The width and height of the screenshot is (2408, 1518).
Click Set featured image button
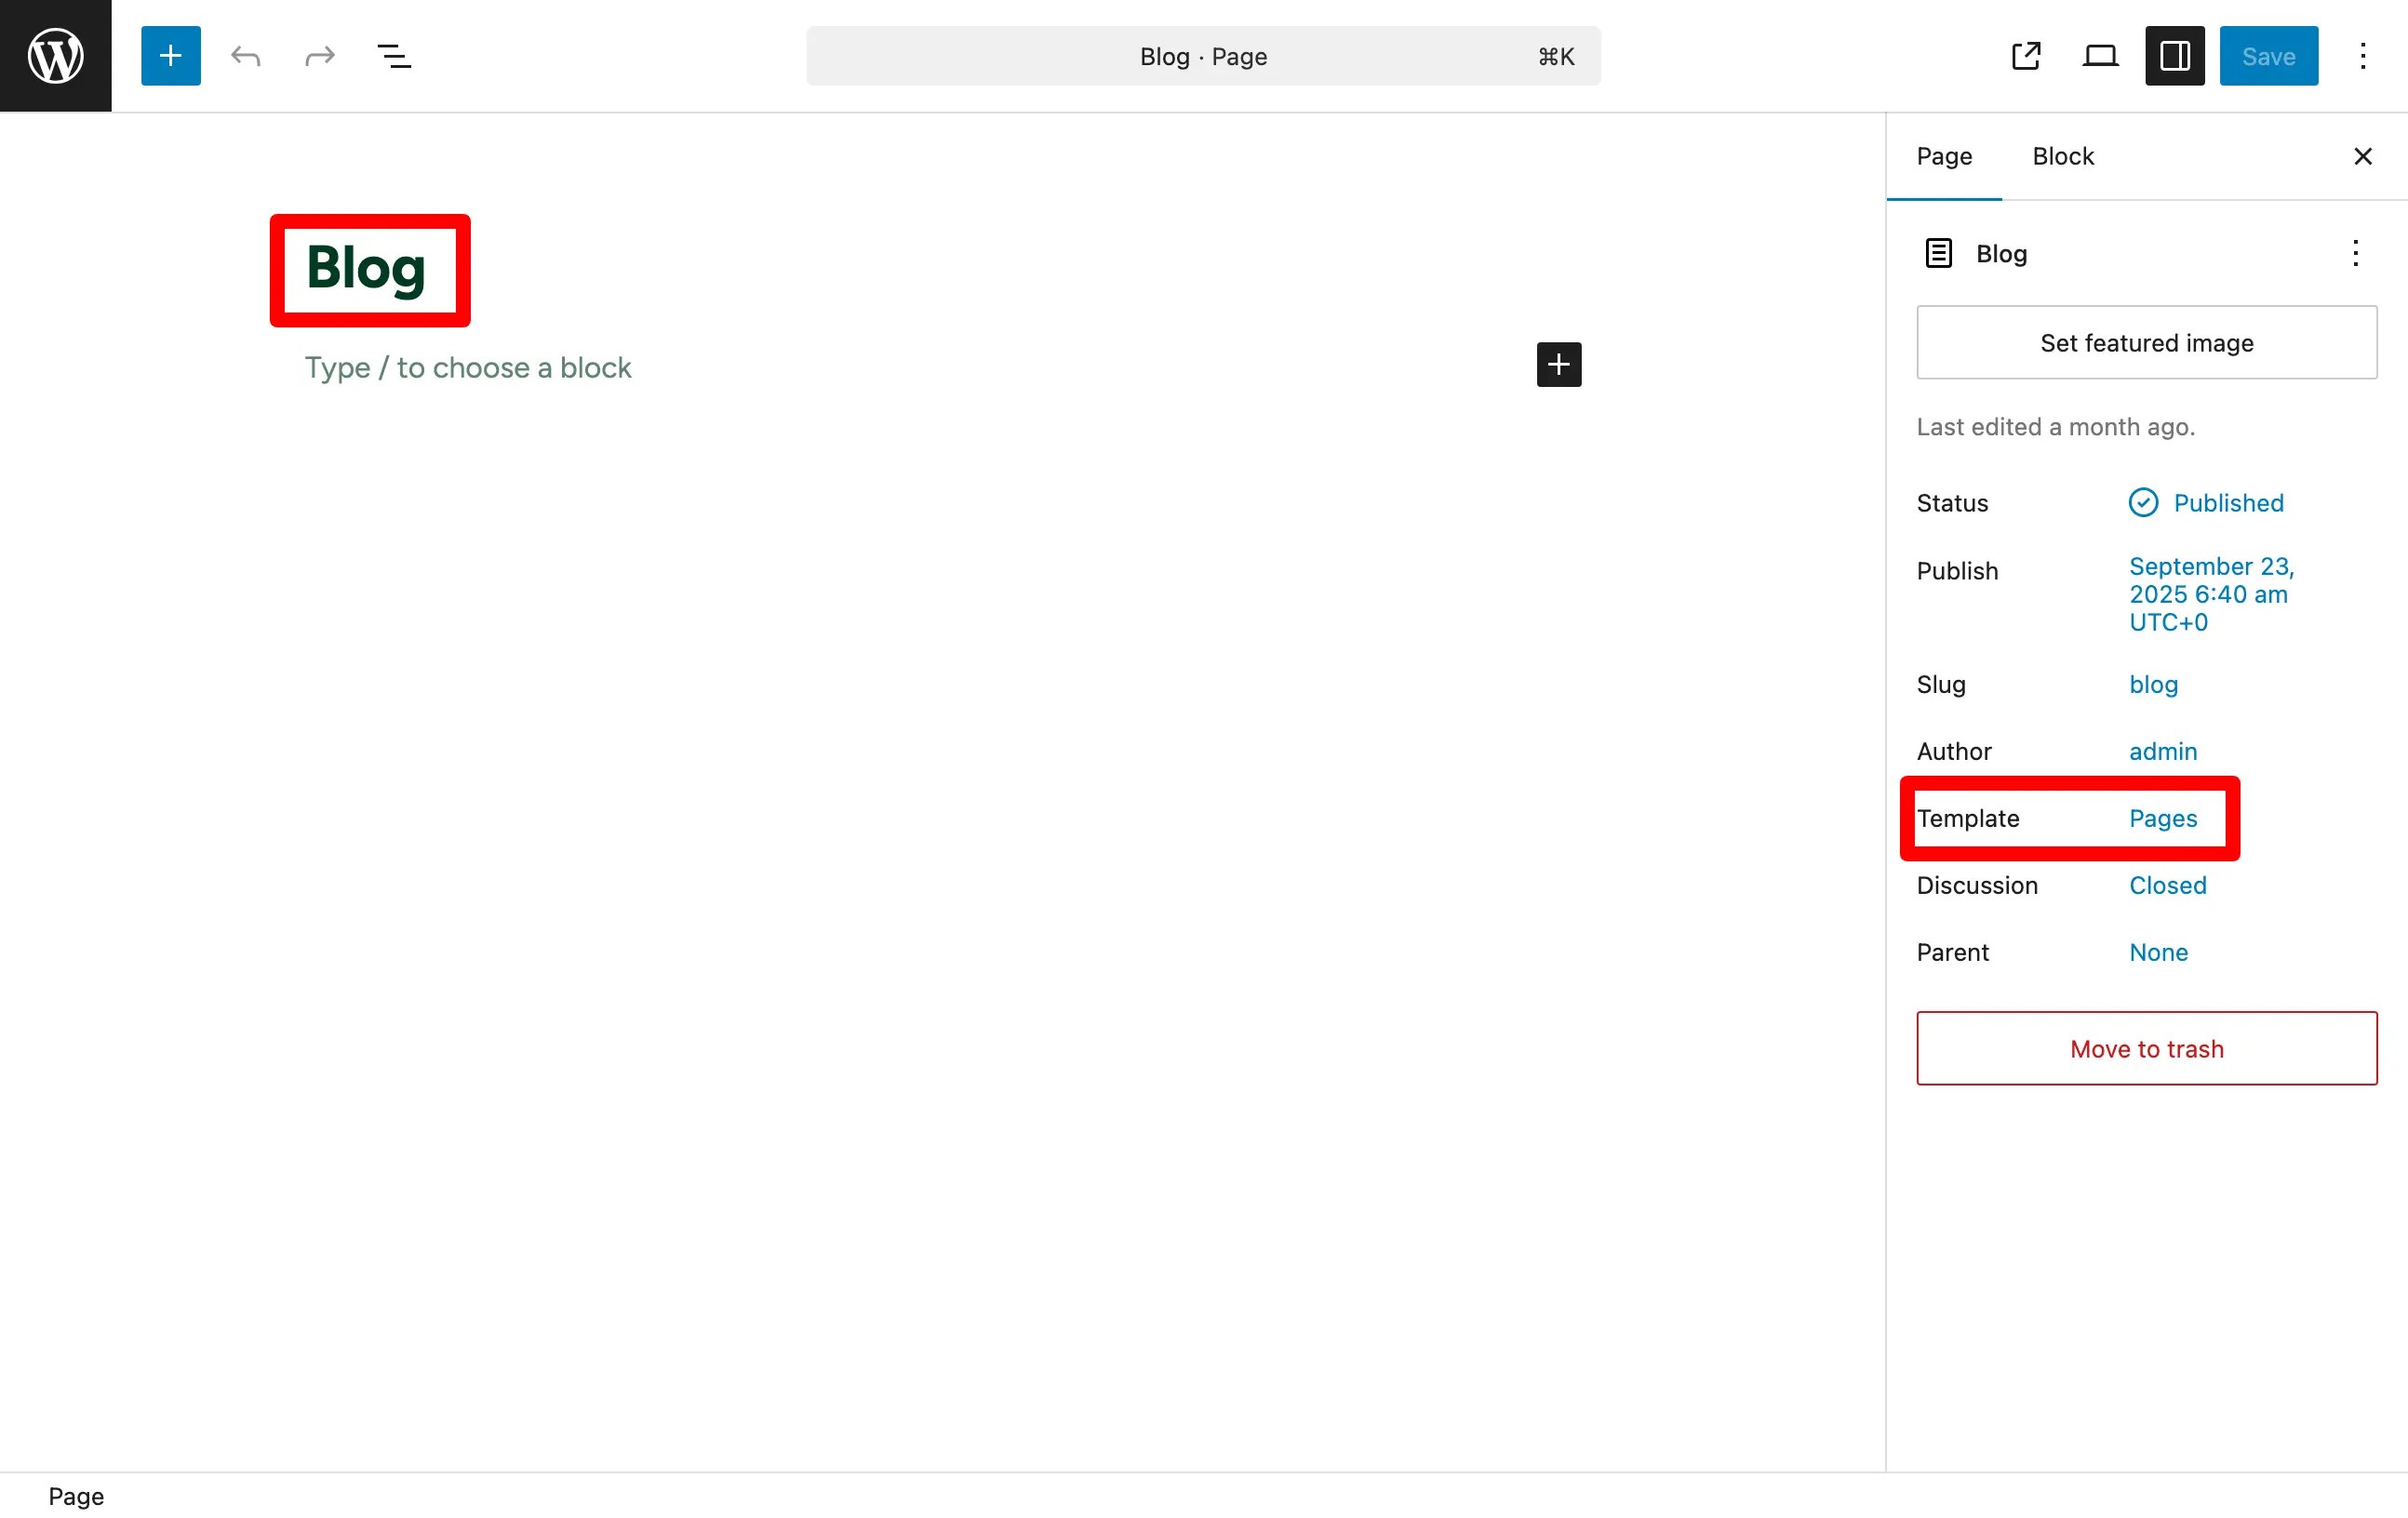[2146, 343]
